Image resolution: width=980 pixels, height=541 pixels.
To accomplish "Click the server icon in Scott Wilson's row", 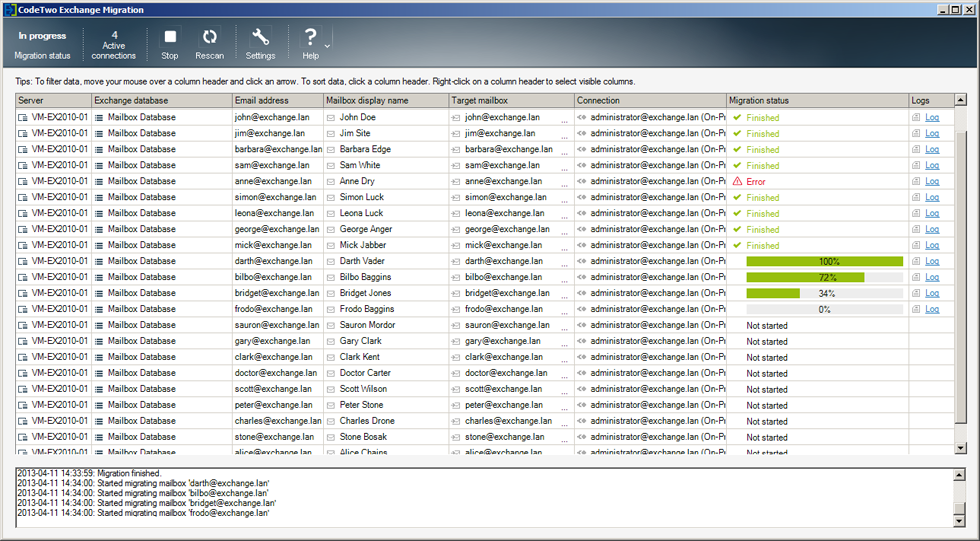I will 22,389.
